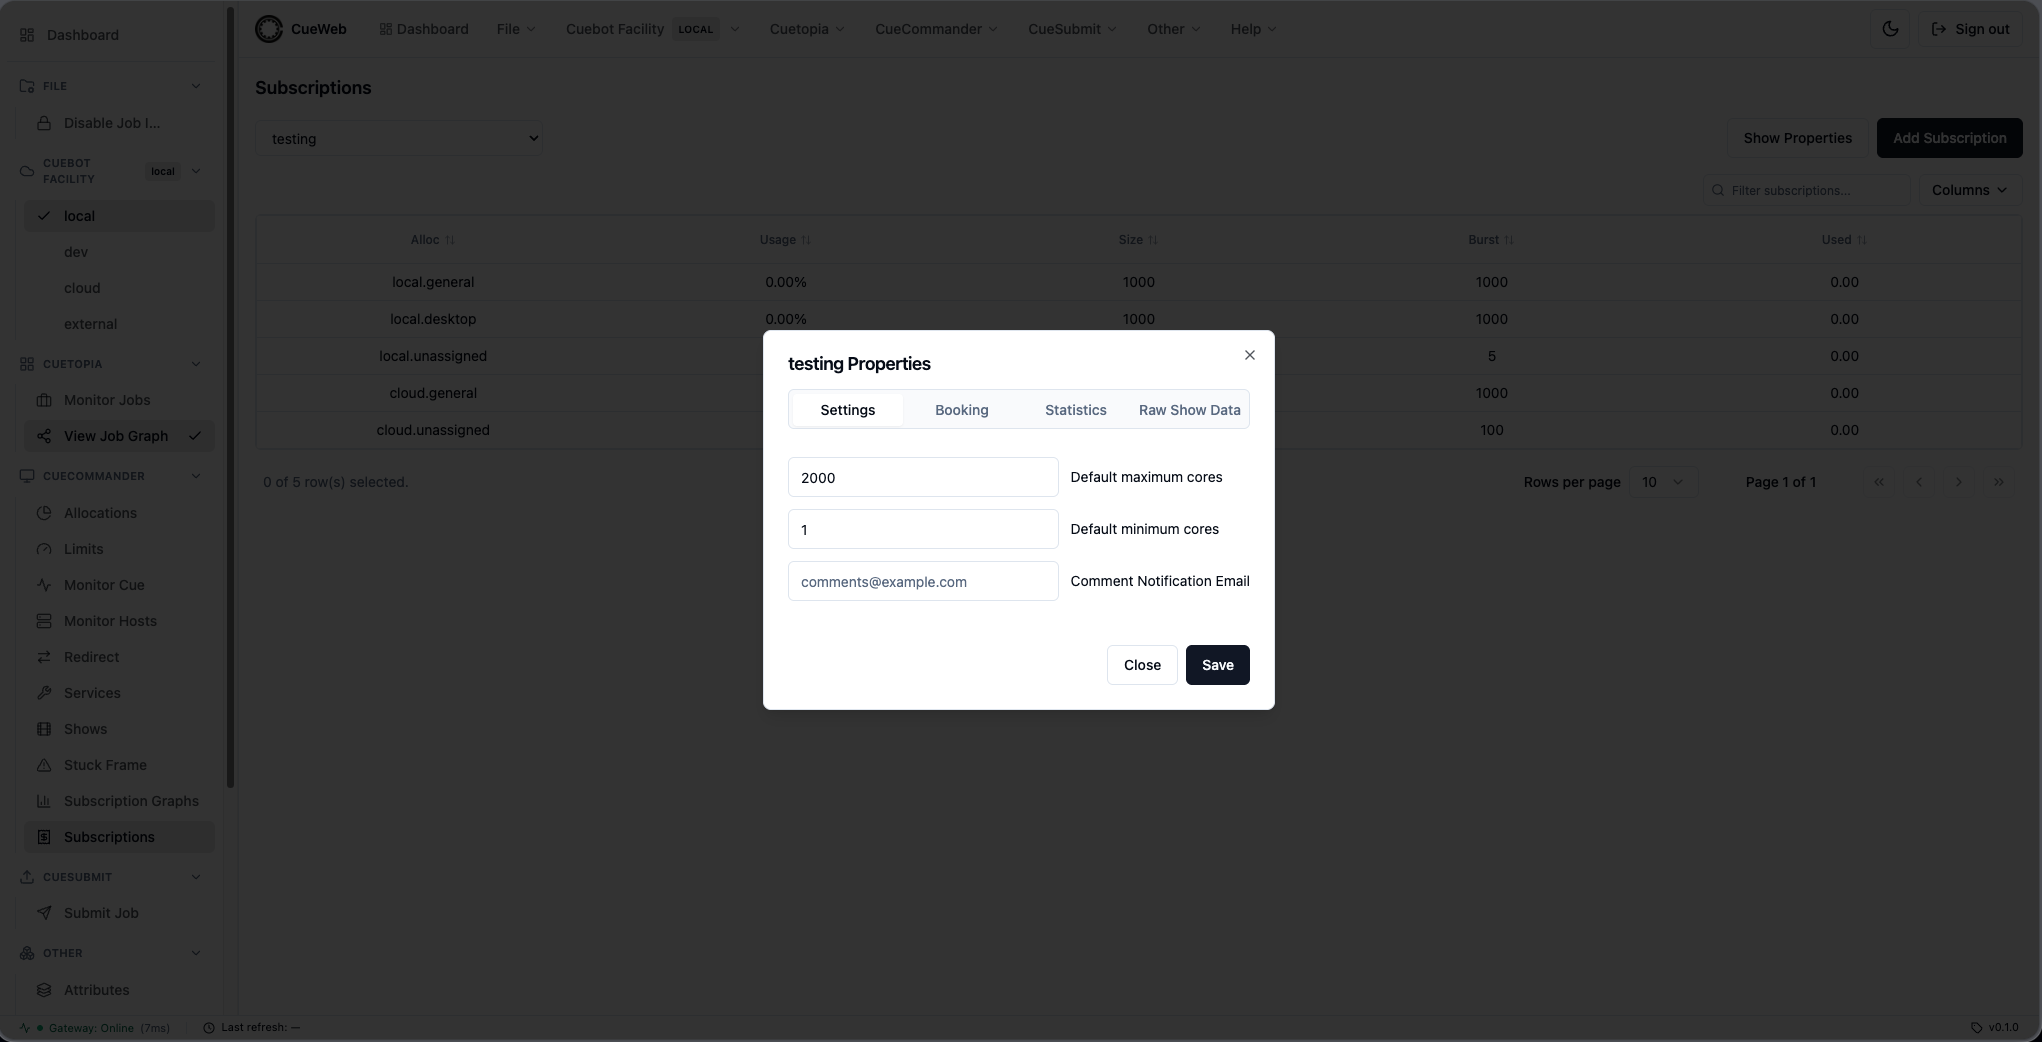The image size is (2042, 1042).
Task: Click the Attributes layers icon
Action: [x=44, y=990]
